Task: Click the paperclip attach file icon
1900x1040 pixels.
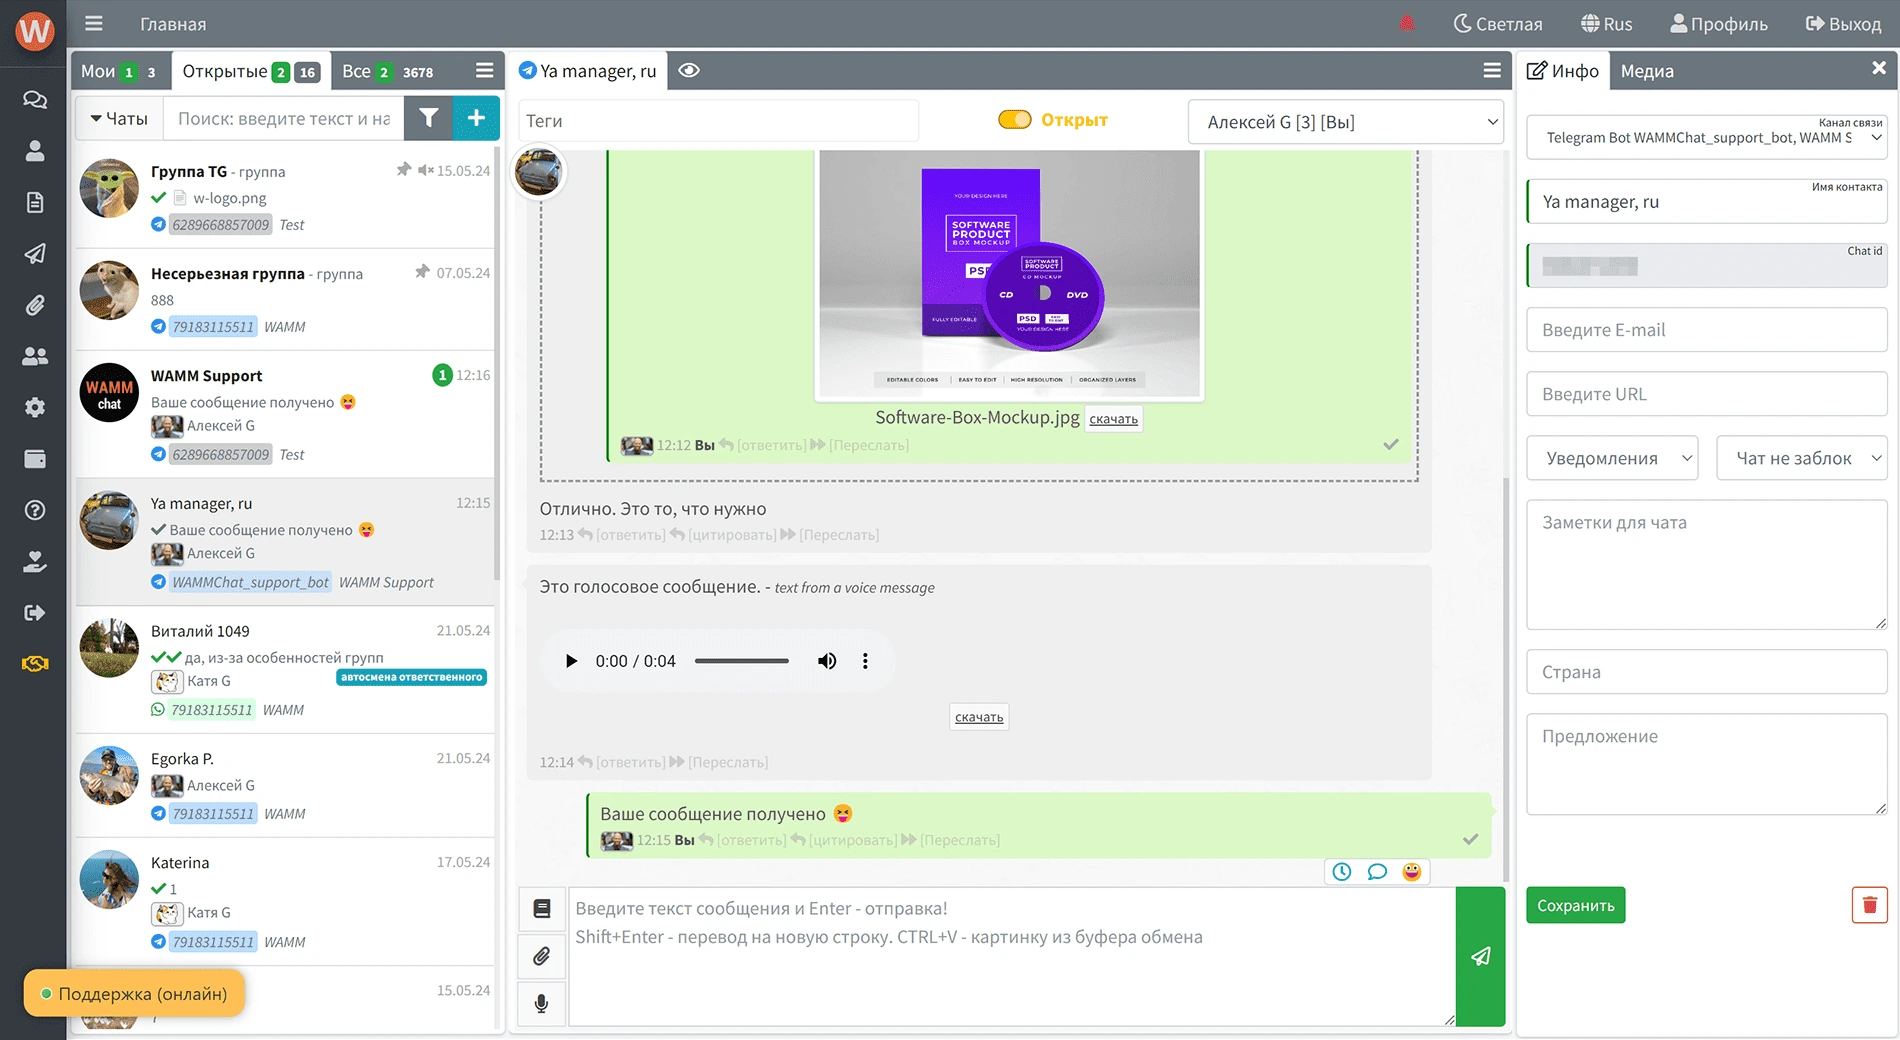Action: coord(541,956)
